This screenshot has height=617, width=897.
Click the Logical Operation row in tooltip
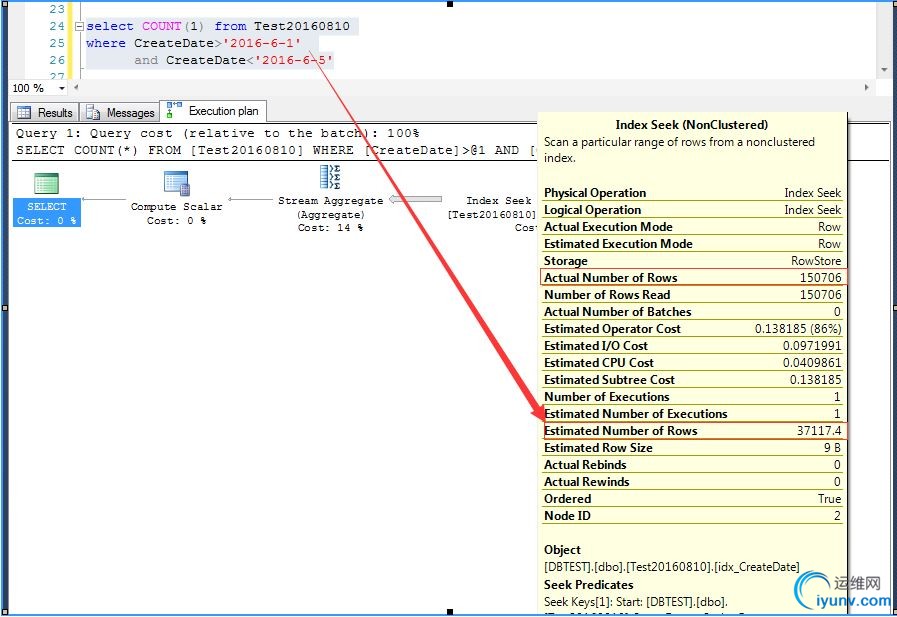point(692,210)
